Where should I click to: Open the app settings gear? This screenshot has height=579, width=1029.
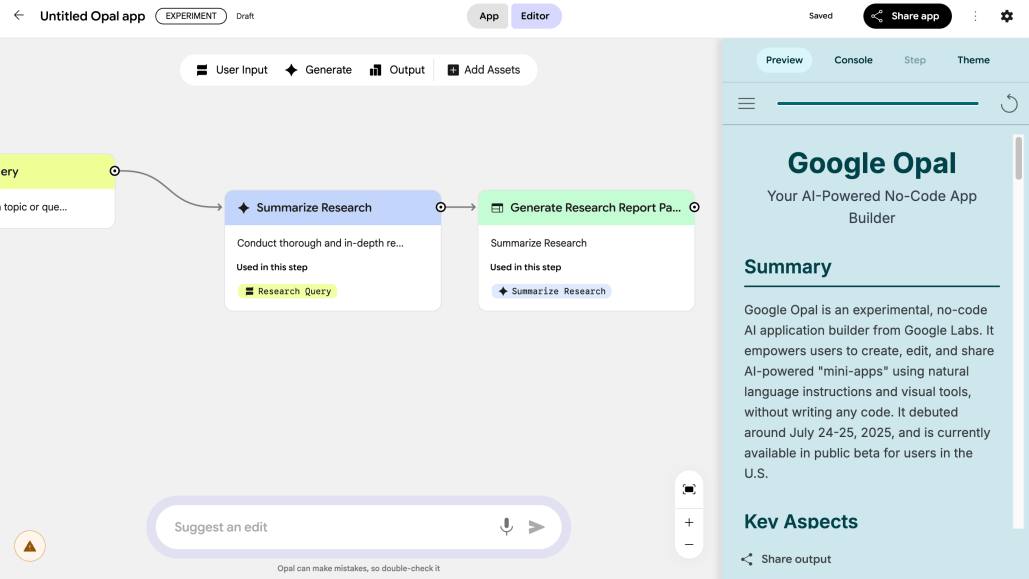pos(1006,15)
